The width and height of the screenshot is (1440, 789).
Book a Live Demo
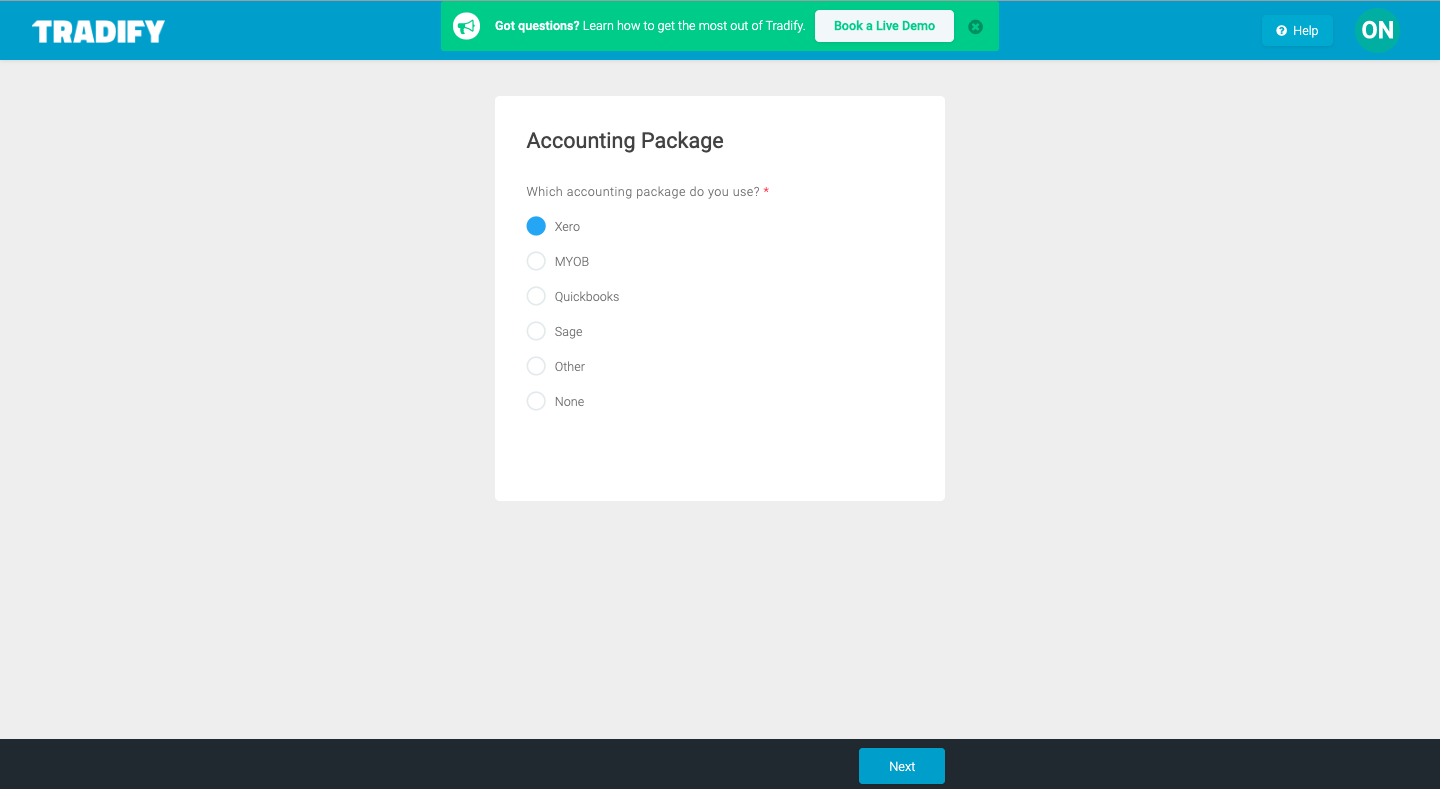pos(884,26)
